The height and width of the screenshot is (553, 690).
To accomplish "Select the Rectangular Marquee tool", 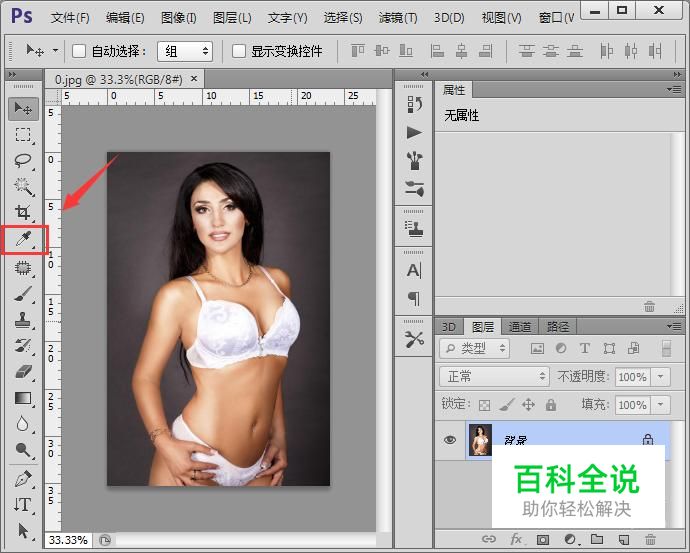I will 23,135.
